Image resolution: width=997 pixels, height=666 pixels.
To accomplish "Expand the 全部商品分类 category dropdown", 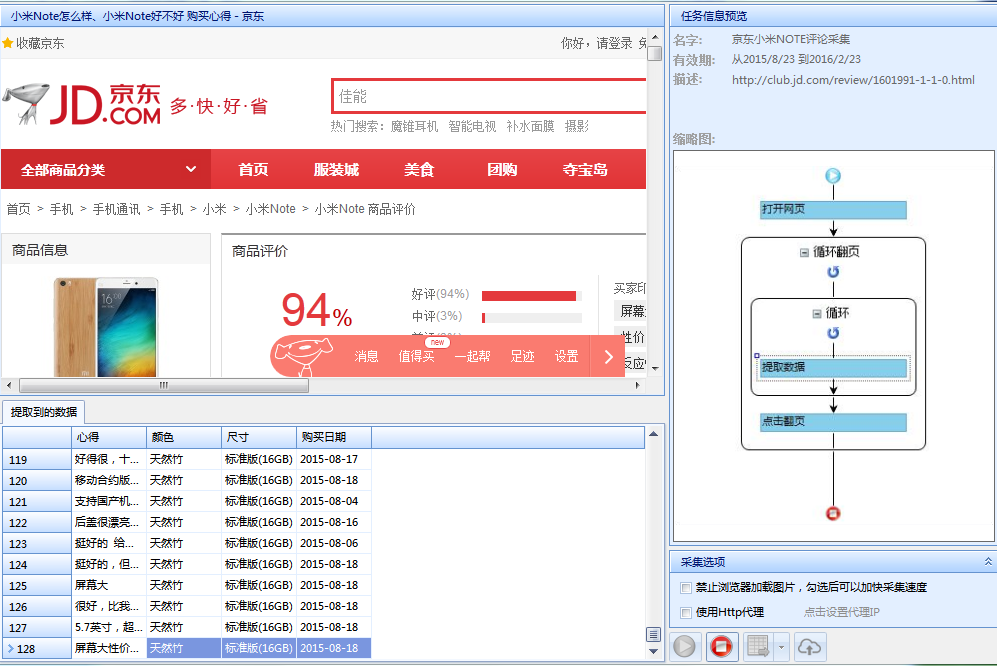I will click(106, 170).
